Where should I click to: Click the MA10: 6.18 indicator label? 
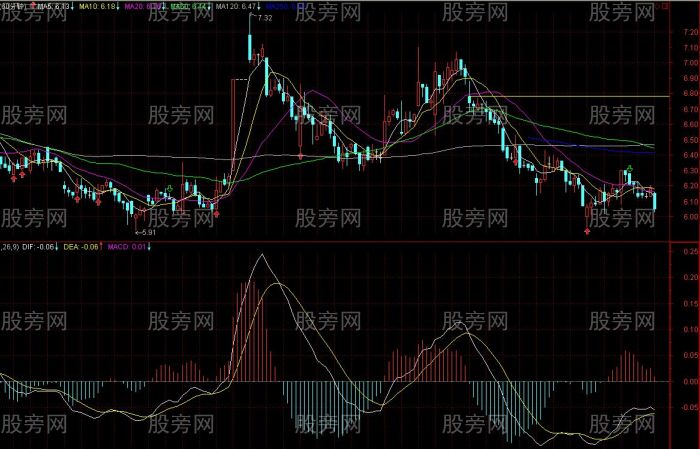(x=96, y=6)
